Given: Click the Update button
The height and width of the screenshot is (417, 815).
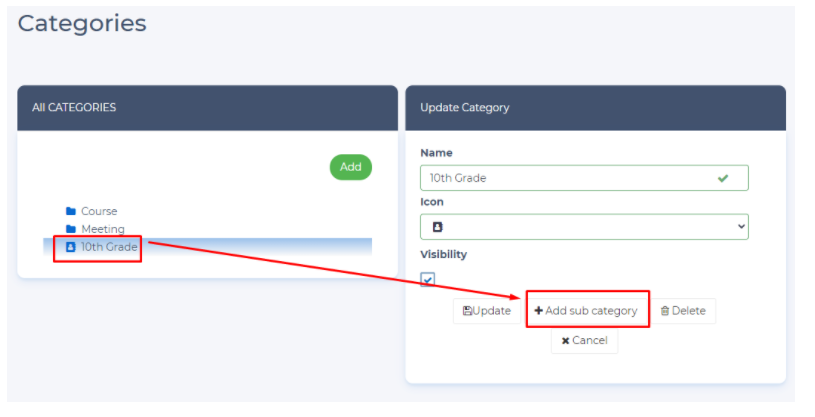Looking at the screenshot, I should pyautogui.click(x=487, y=311).
